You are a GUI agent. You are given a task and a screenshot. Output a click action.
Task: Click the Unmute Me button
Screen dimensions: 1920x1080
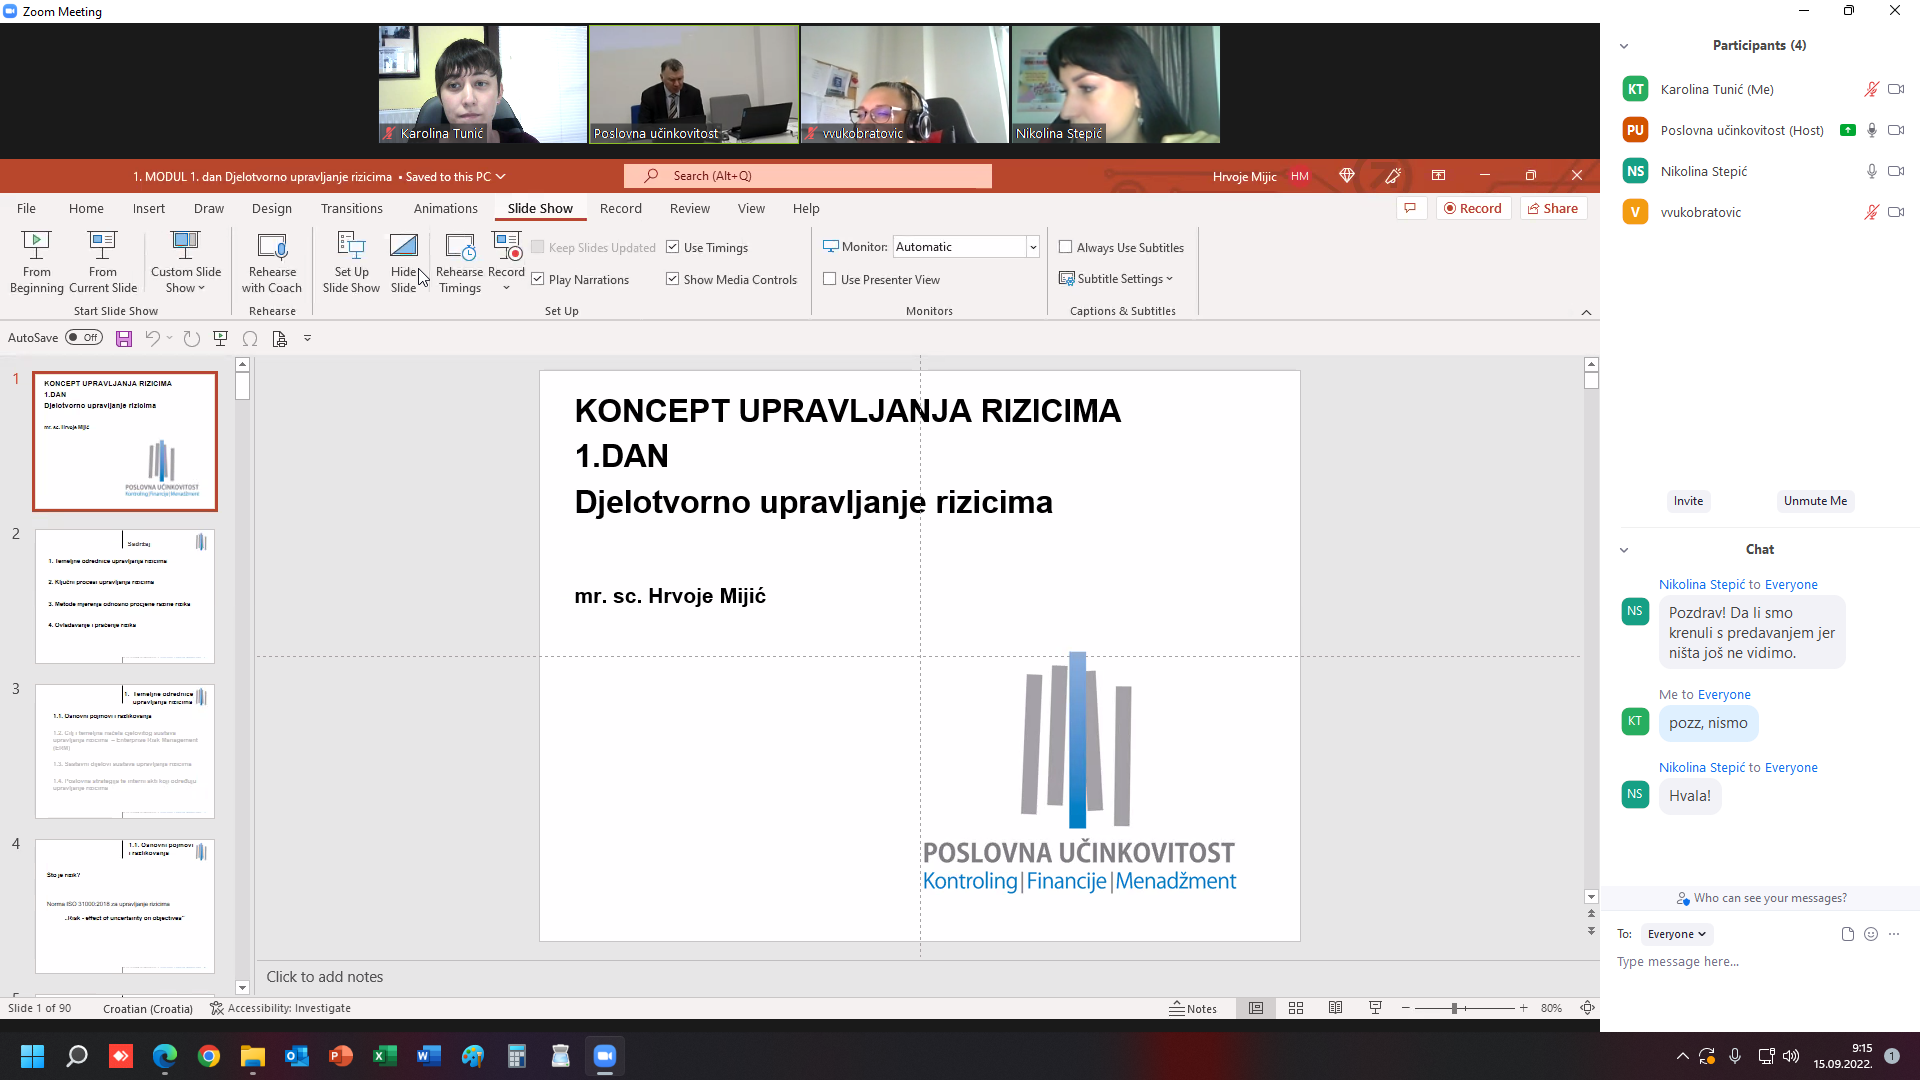coord(1815,501)
